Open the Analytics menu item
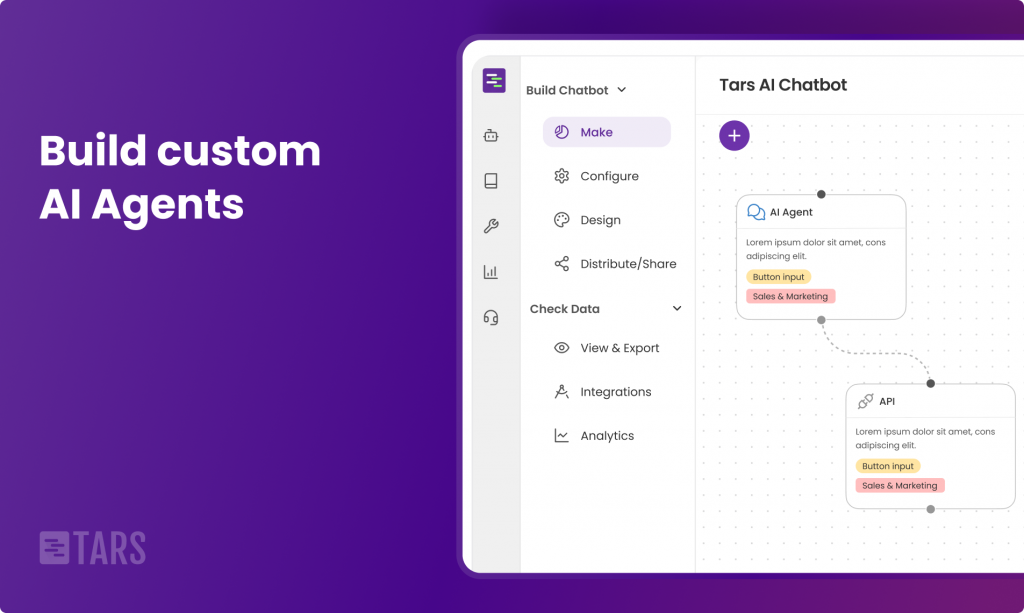The width and height of the screenshot is (1024, 613). (607, 435)
